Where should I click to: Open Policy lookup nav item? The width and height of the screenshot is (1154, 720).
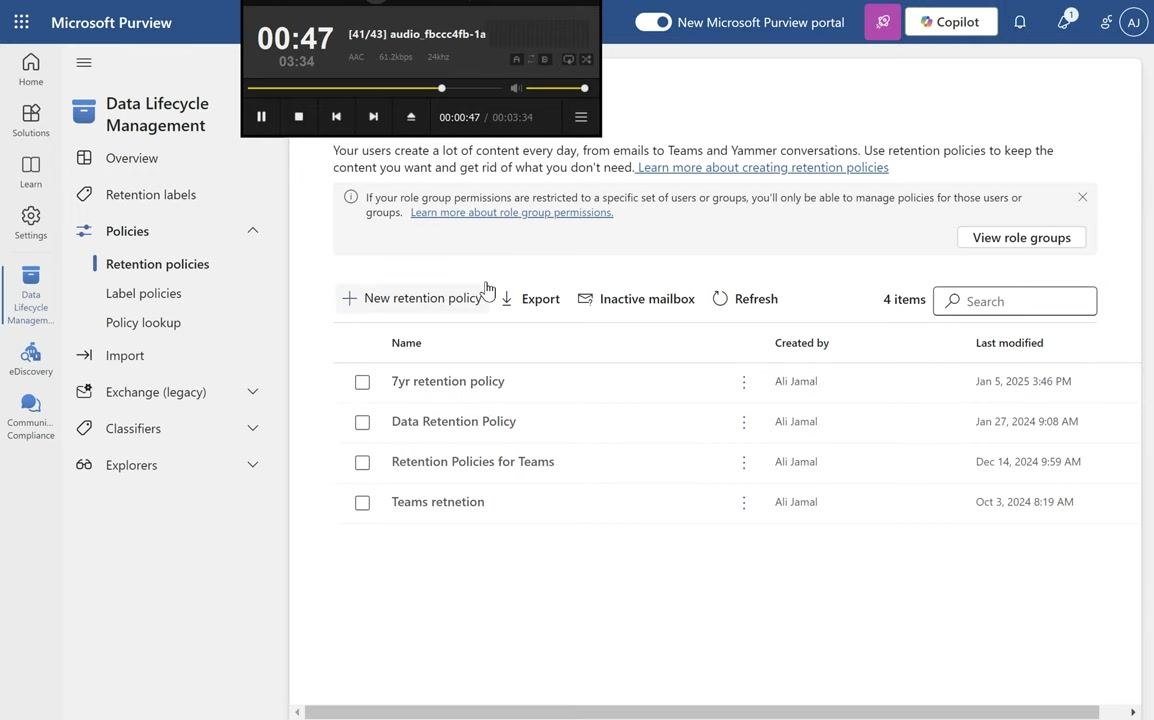[144, 322]
